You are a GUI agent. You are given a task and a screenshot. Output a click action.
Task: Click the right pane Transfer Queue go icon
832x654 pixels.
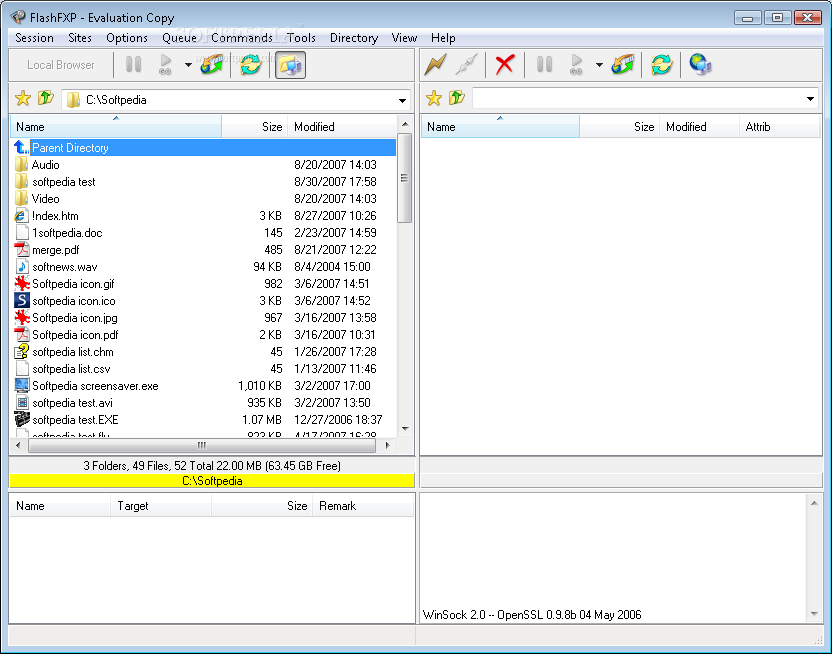point(576,65)
